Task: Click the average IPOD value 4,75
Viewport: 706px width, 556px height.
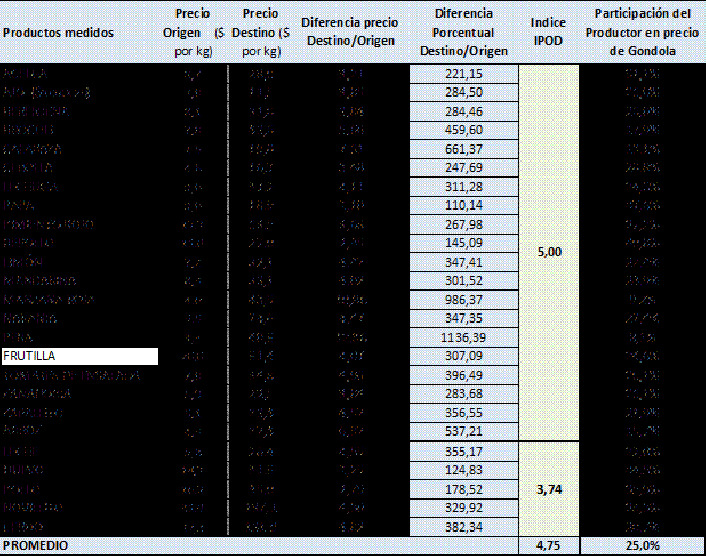Action: 549,546
